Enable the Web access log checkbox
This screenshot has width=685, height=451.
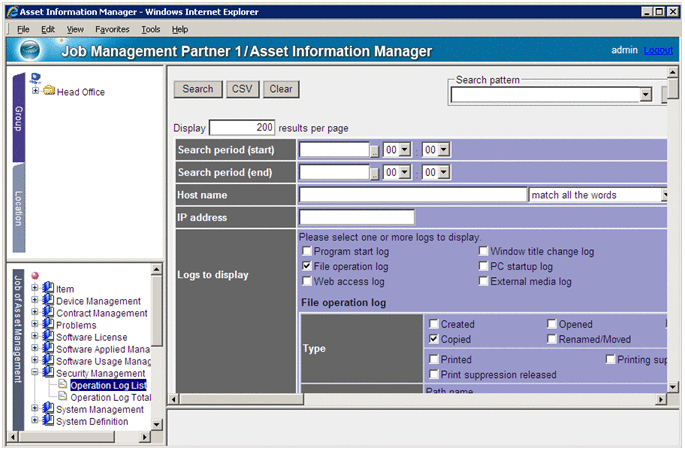(307, 282)
